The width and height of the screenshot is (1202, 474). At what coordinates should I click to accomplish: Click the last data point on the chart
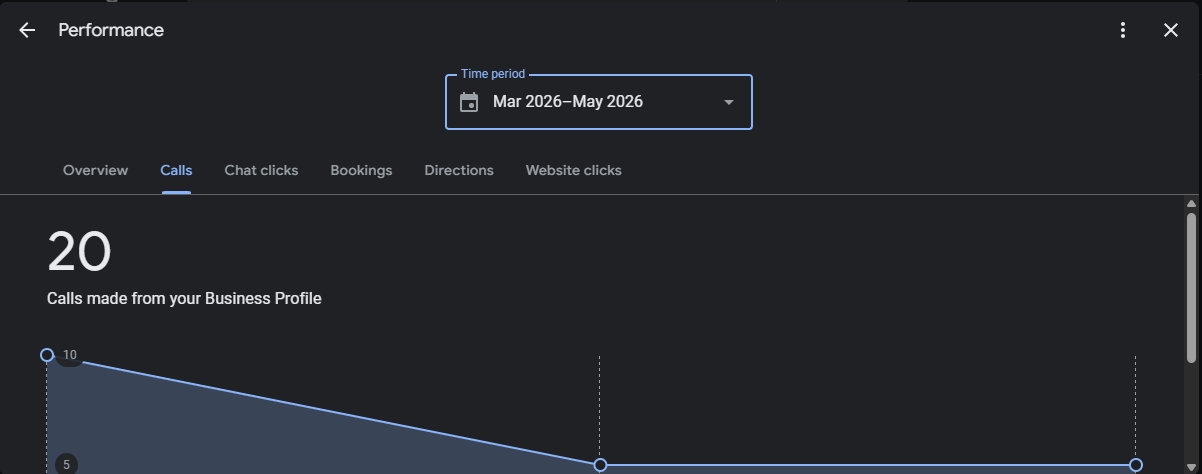[x=1136, y=465]
